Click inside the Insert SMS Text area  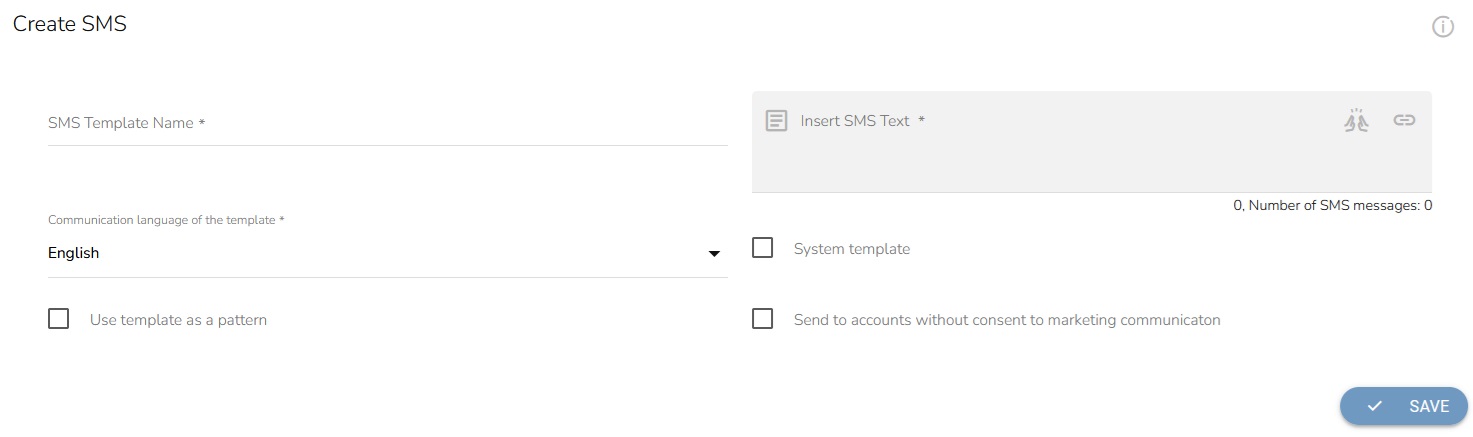coord(1091,160)
